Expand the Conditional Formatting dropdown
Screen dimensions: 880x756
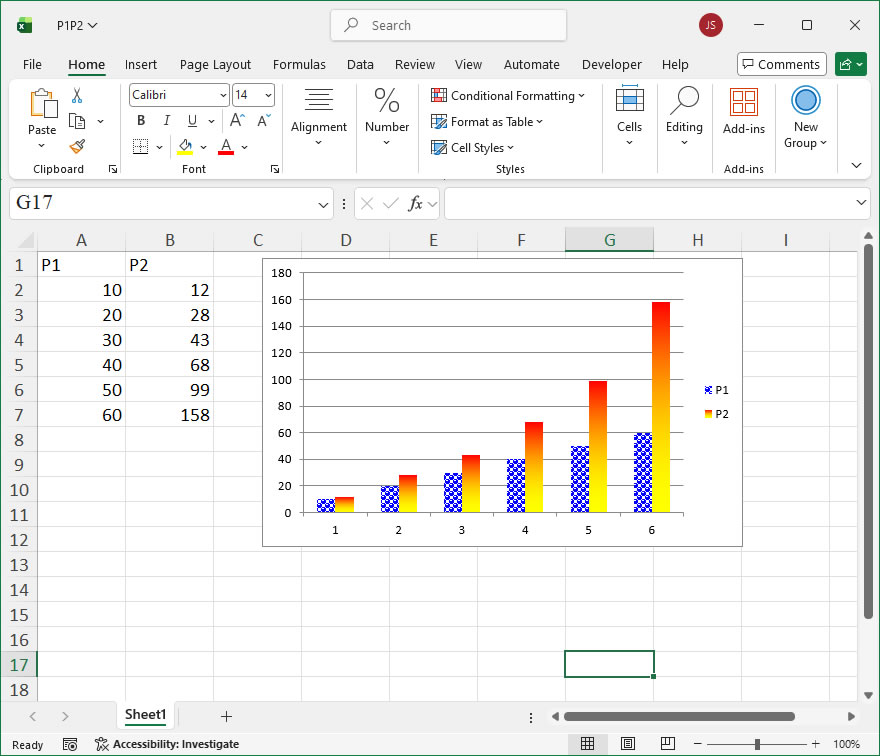pyautogui.click(x=508, y=96)
